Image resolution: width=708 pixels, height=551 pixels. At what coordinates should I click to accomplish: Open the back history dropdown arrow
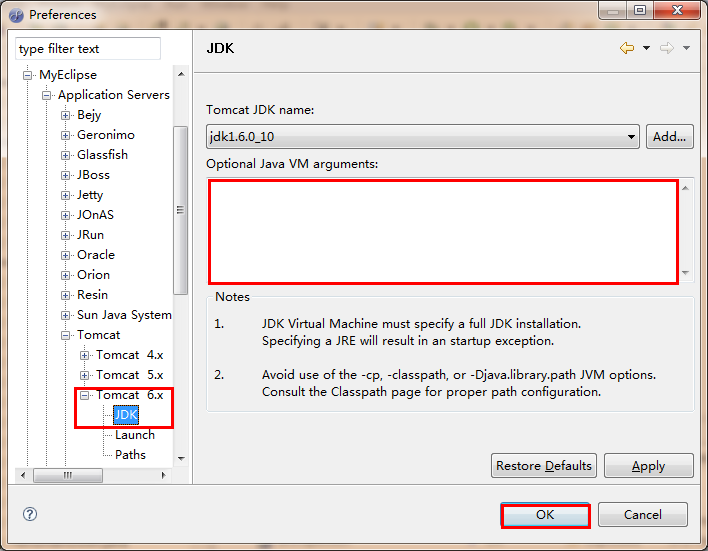point(647,48)
